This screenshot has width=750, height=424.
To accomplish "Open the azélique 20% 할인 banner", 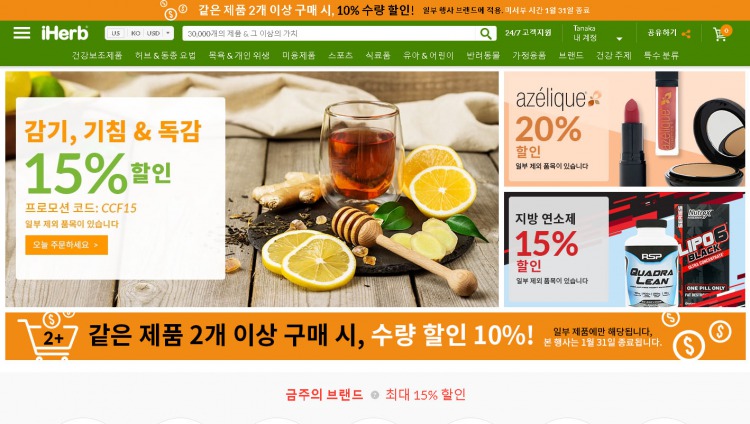I will pyautogui.click(x=624, y=129).
